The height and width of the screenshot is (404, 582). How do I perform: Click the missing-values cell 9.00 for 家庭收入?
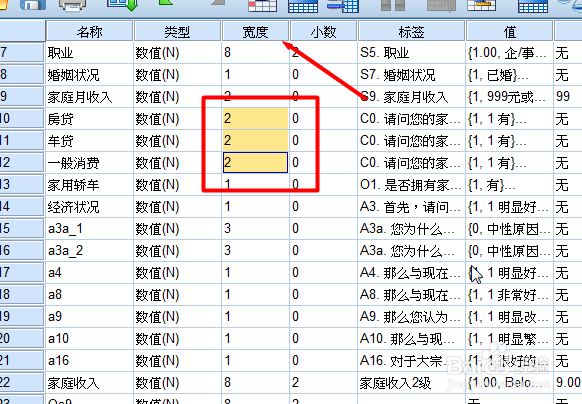pyautogui.click(x=568, y=382)
